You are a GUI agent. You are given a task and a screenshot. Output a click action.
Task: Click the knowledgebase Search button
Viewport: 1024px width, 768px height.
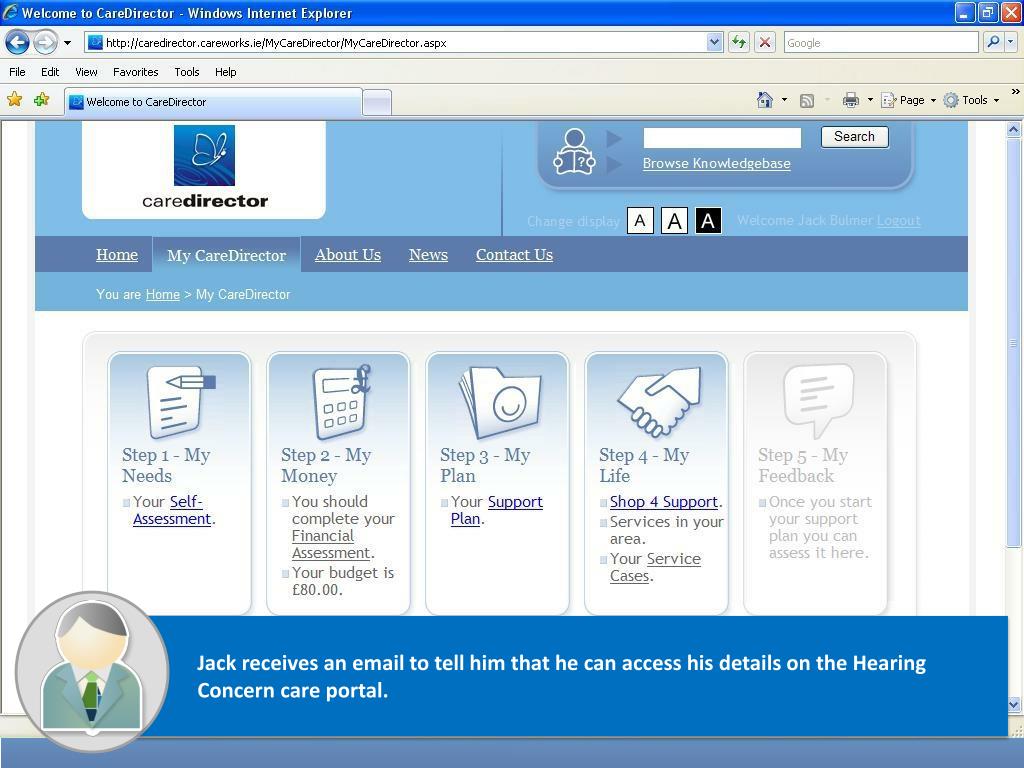[x=854, y=136]
